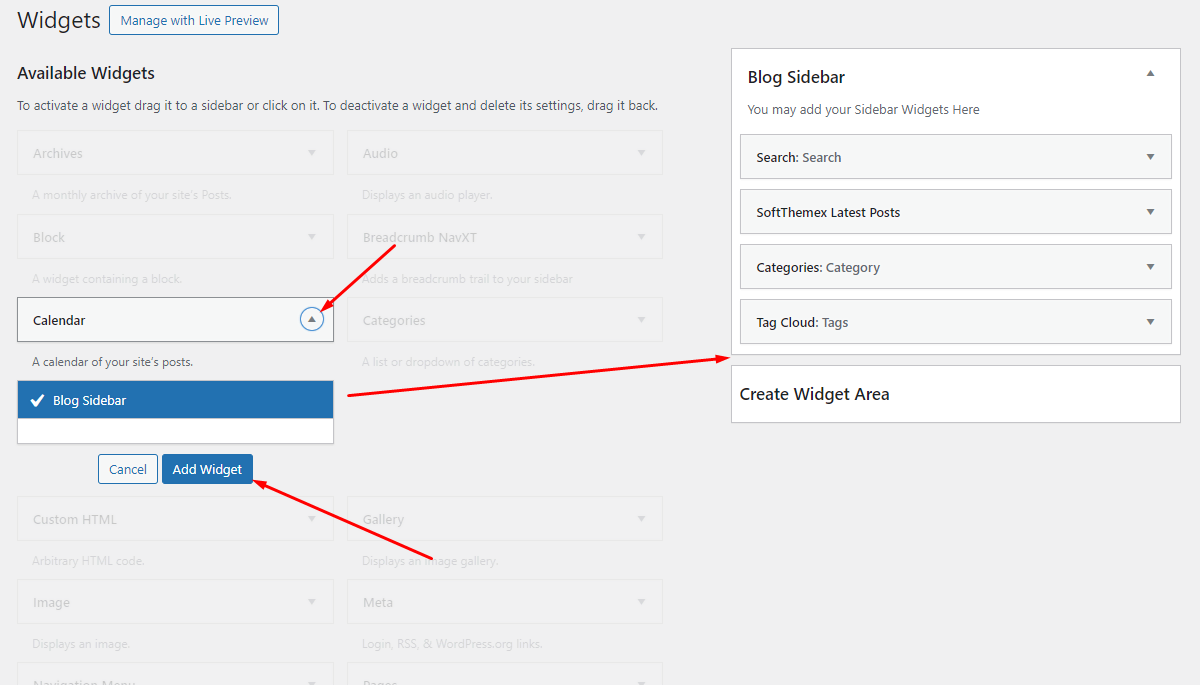Select the Meta widget title
Viewport: 1200px width, 685px height.
coord(378,602)
